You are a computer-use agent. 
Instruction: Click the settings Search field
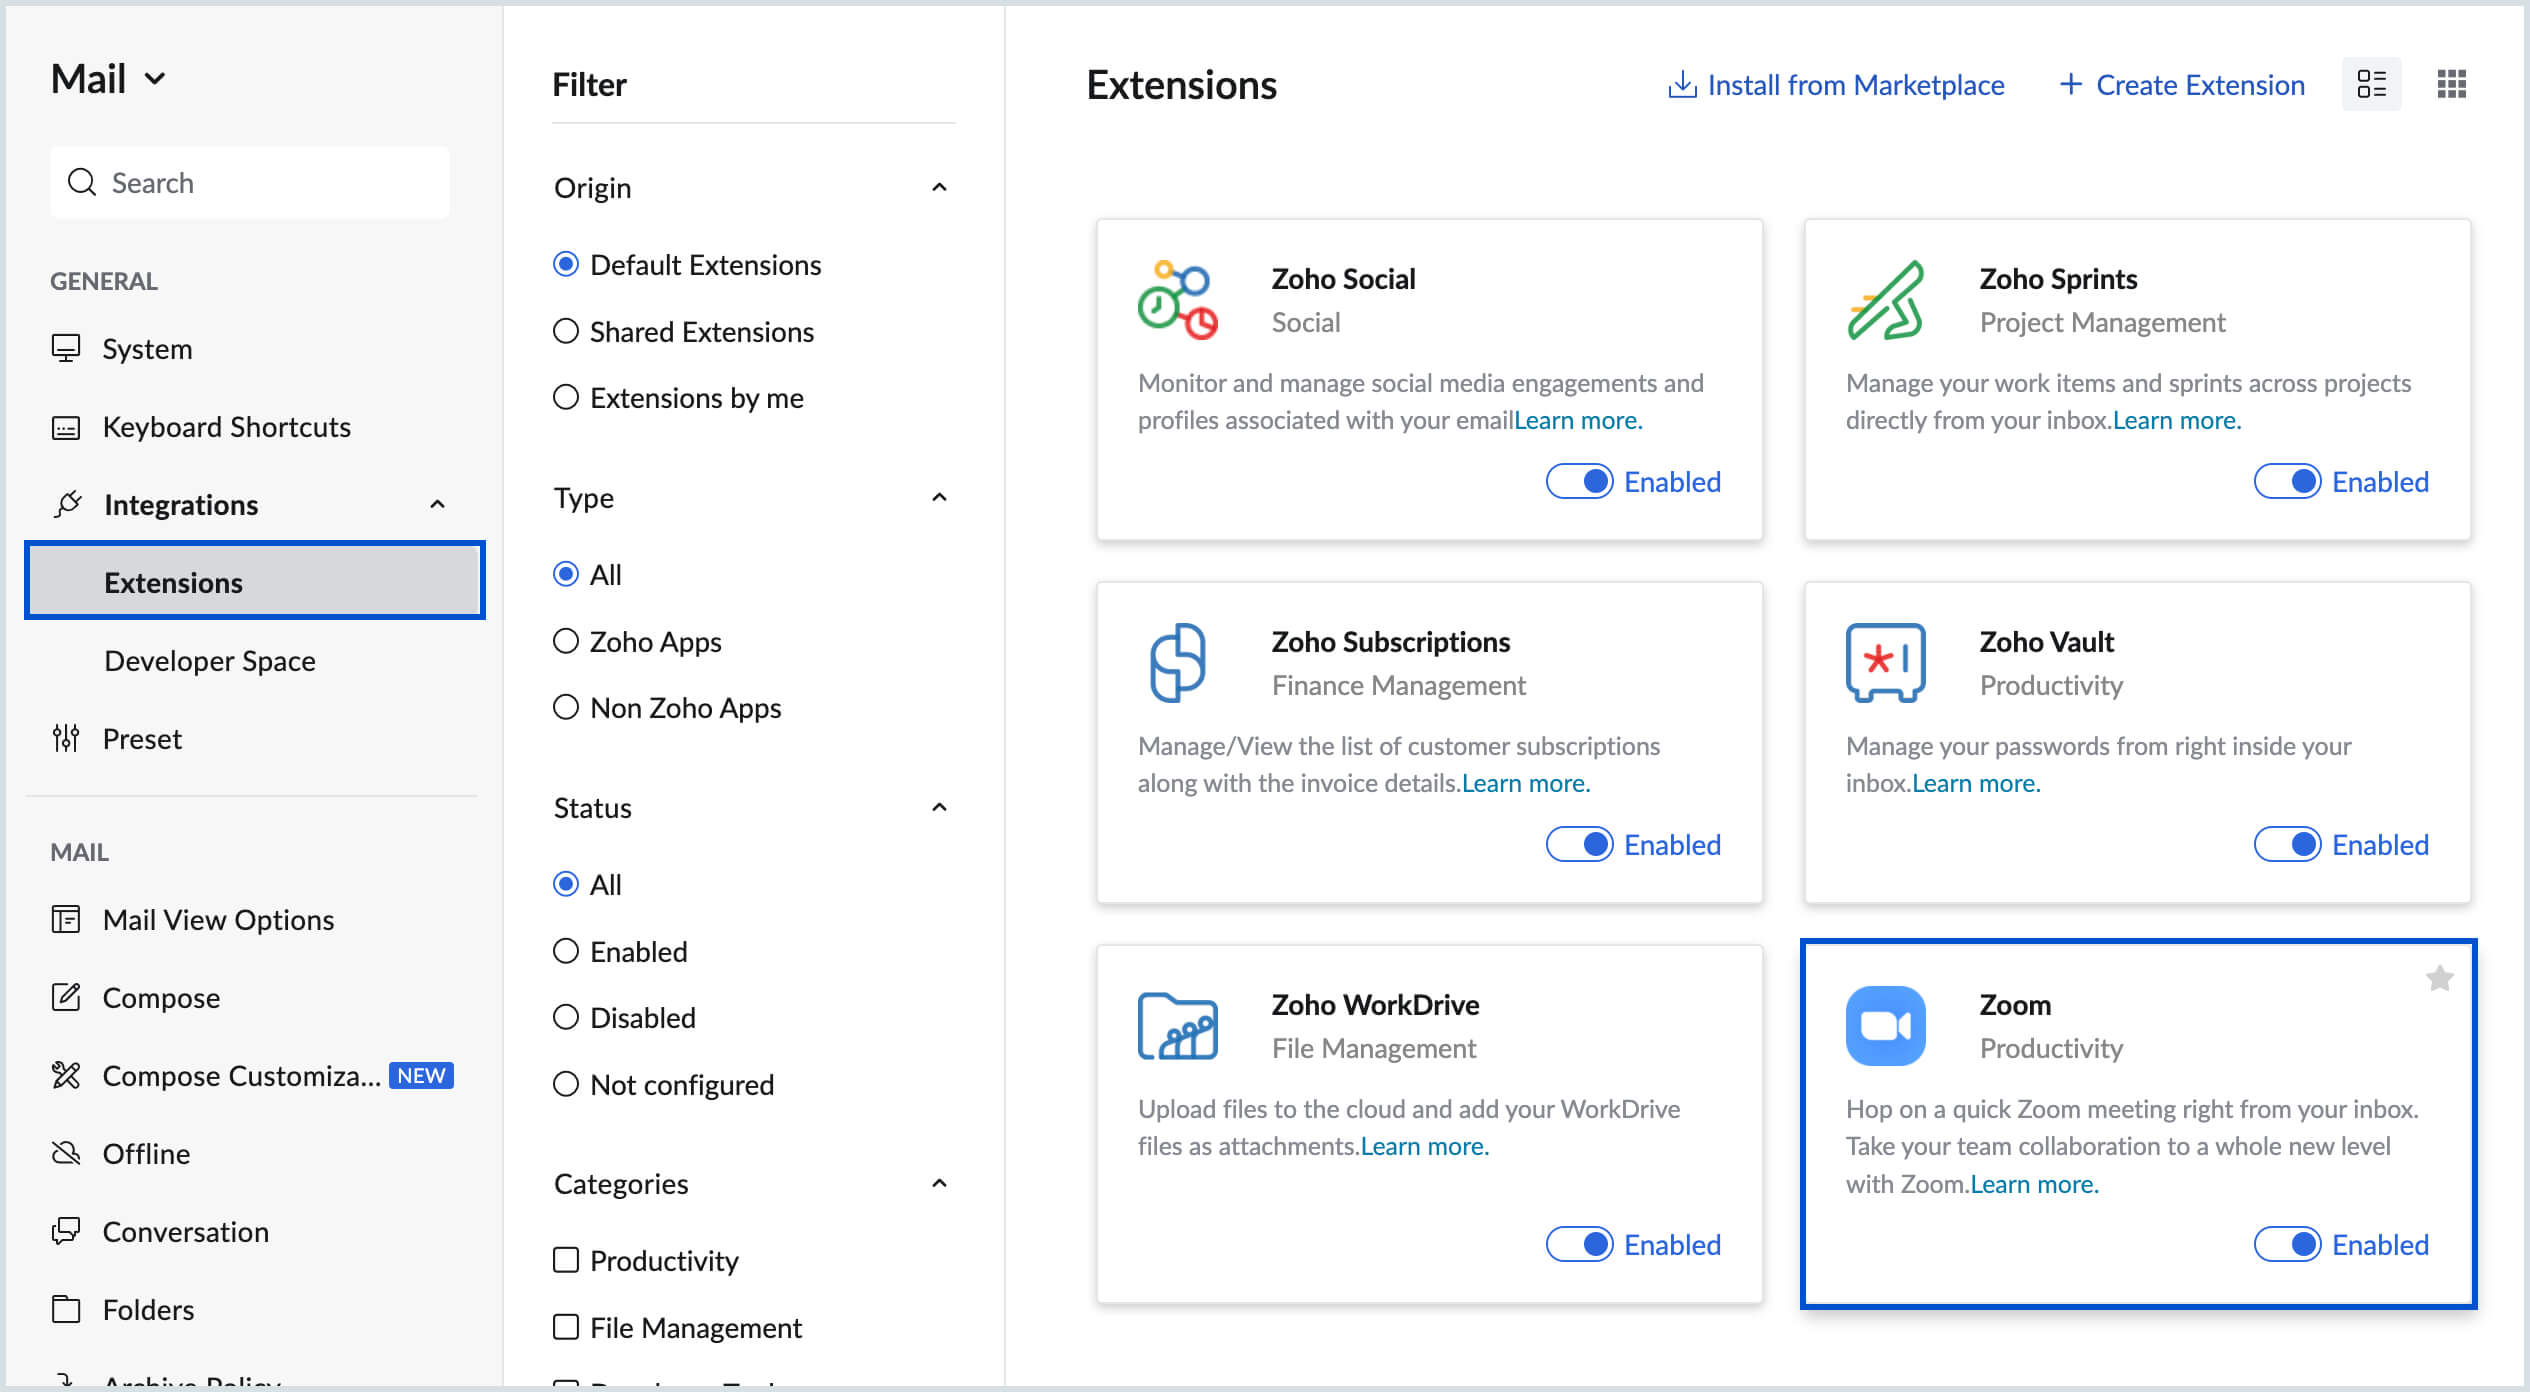click(250, 183)
